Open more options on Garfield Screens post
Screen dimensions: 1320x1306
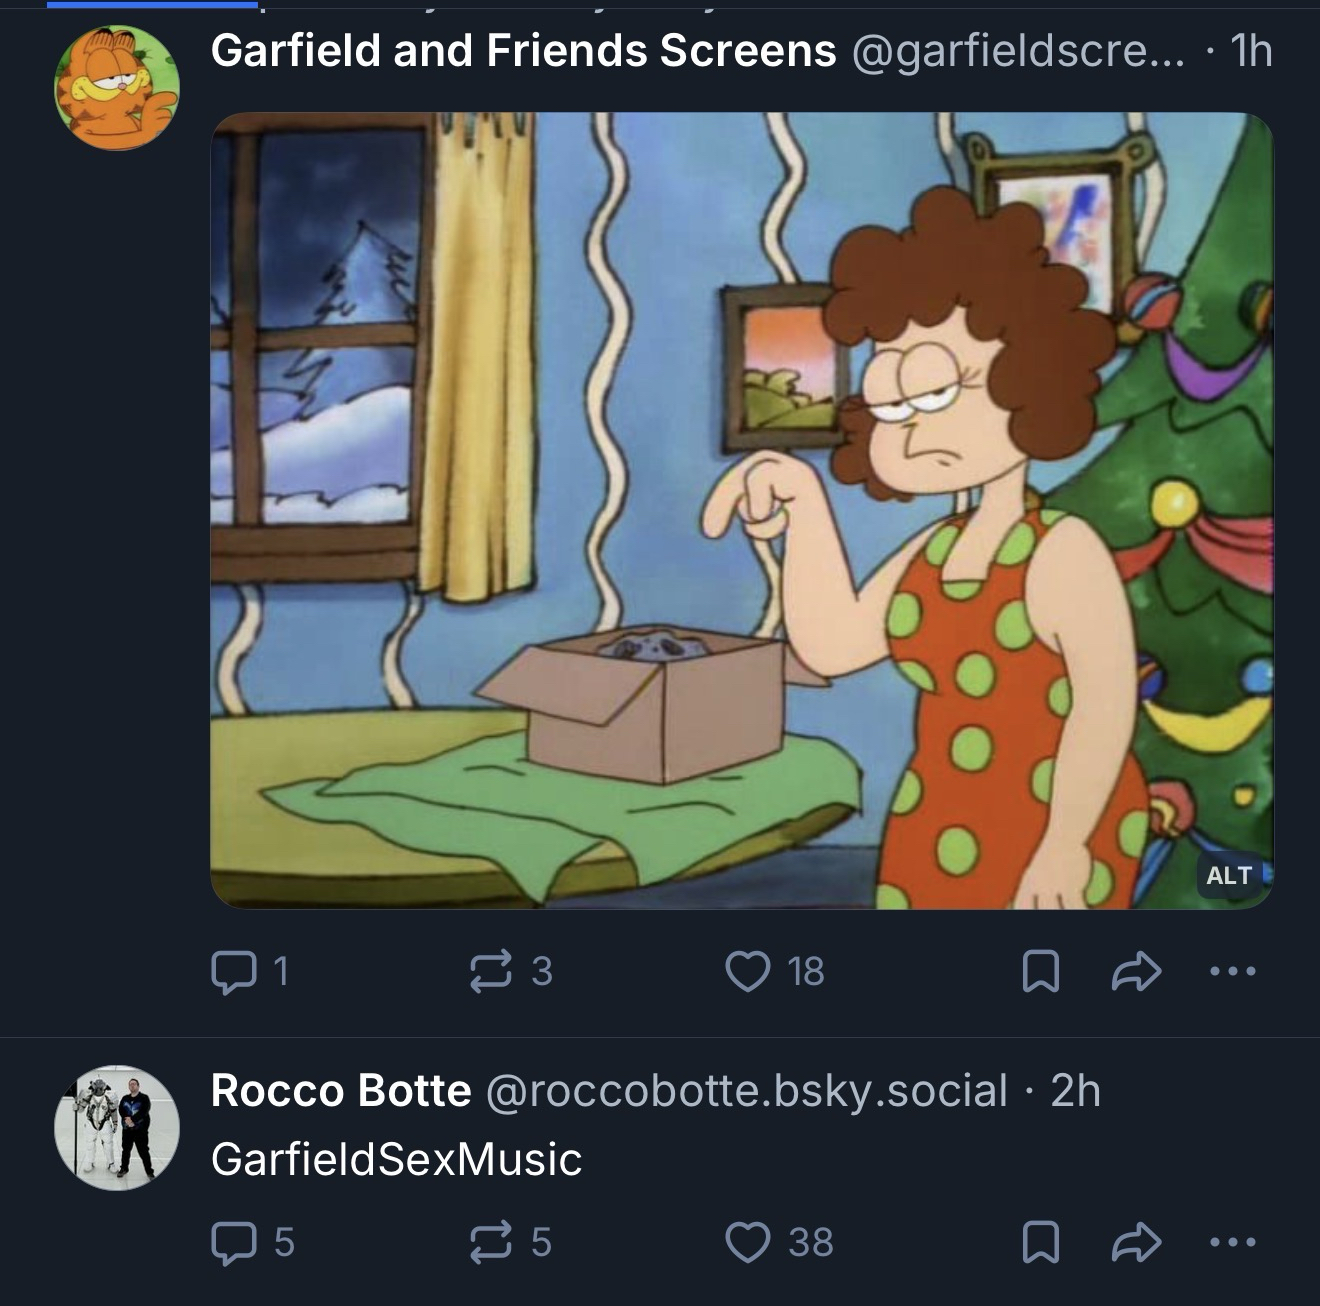tap(1231, 971)
